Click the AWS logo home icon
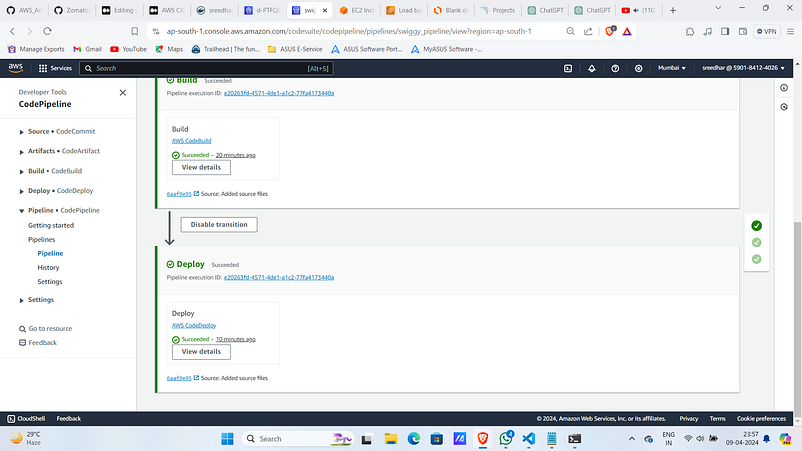 coord(16,68)
